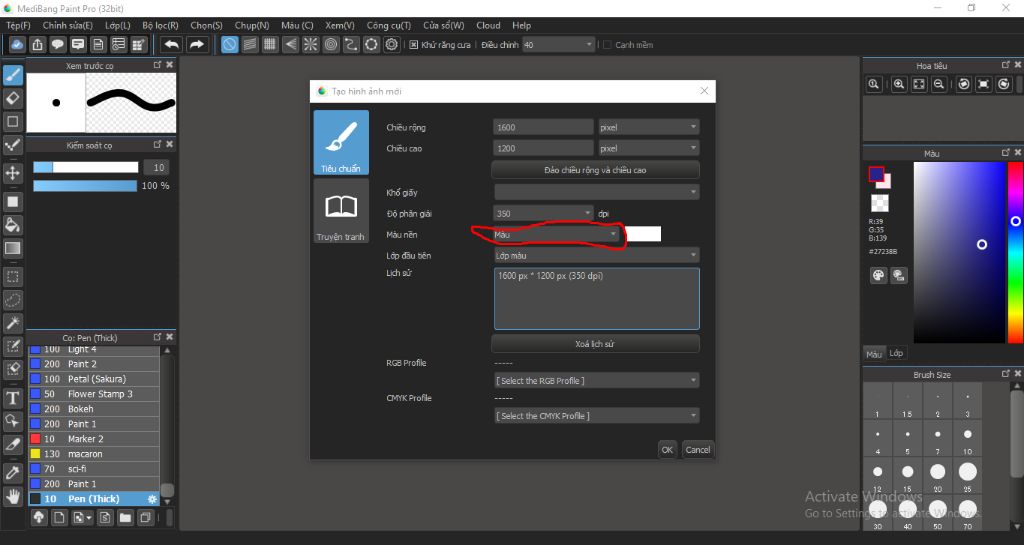This screenshot has height=545, width=1024.
Task: Click the export share toolbar icon
Action: 37,44
